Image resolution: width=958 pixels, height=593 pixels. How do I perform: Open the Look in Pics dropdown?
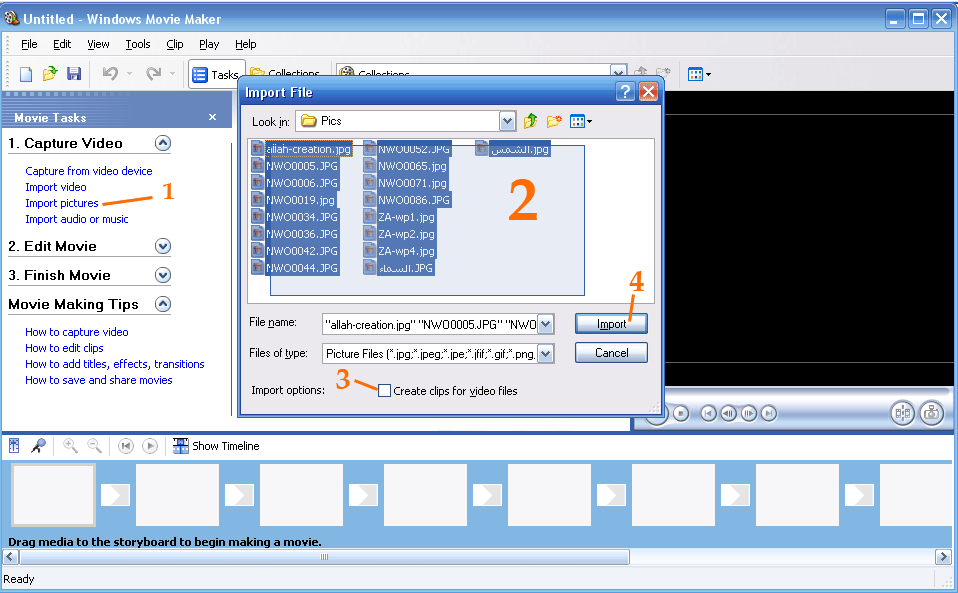click(x=507, y=121)
